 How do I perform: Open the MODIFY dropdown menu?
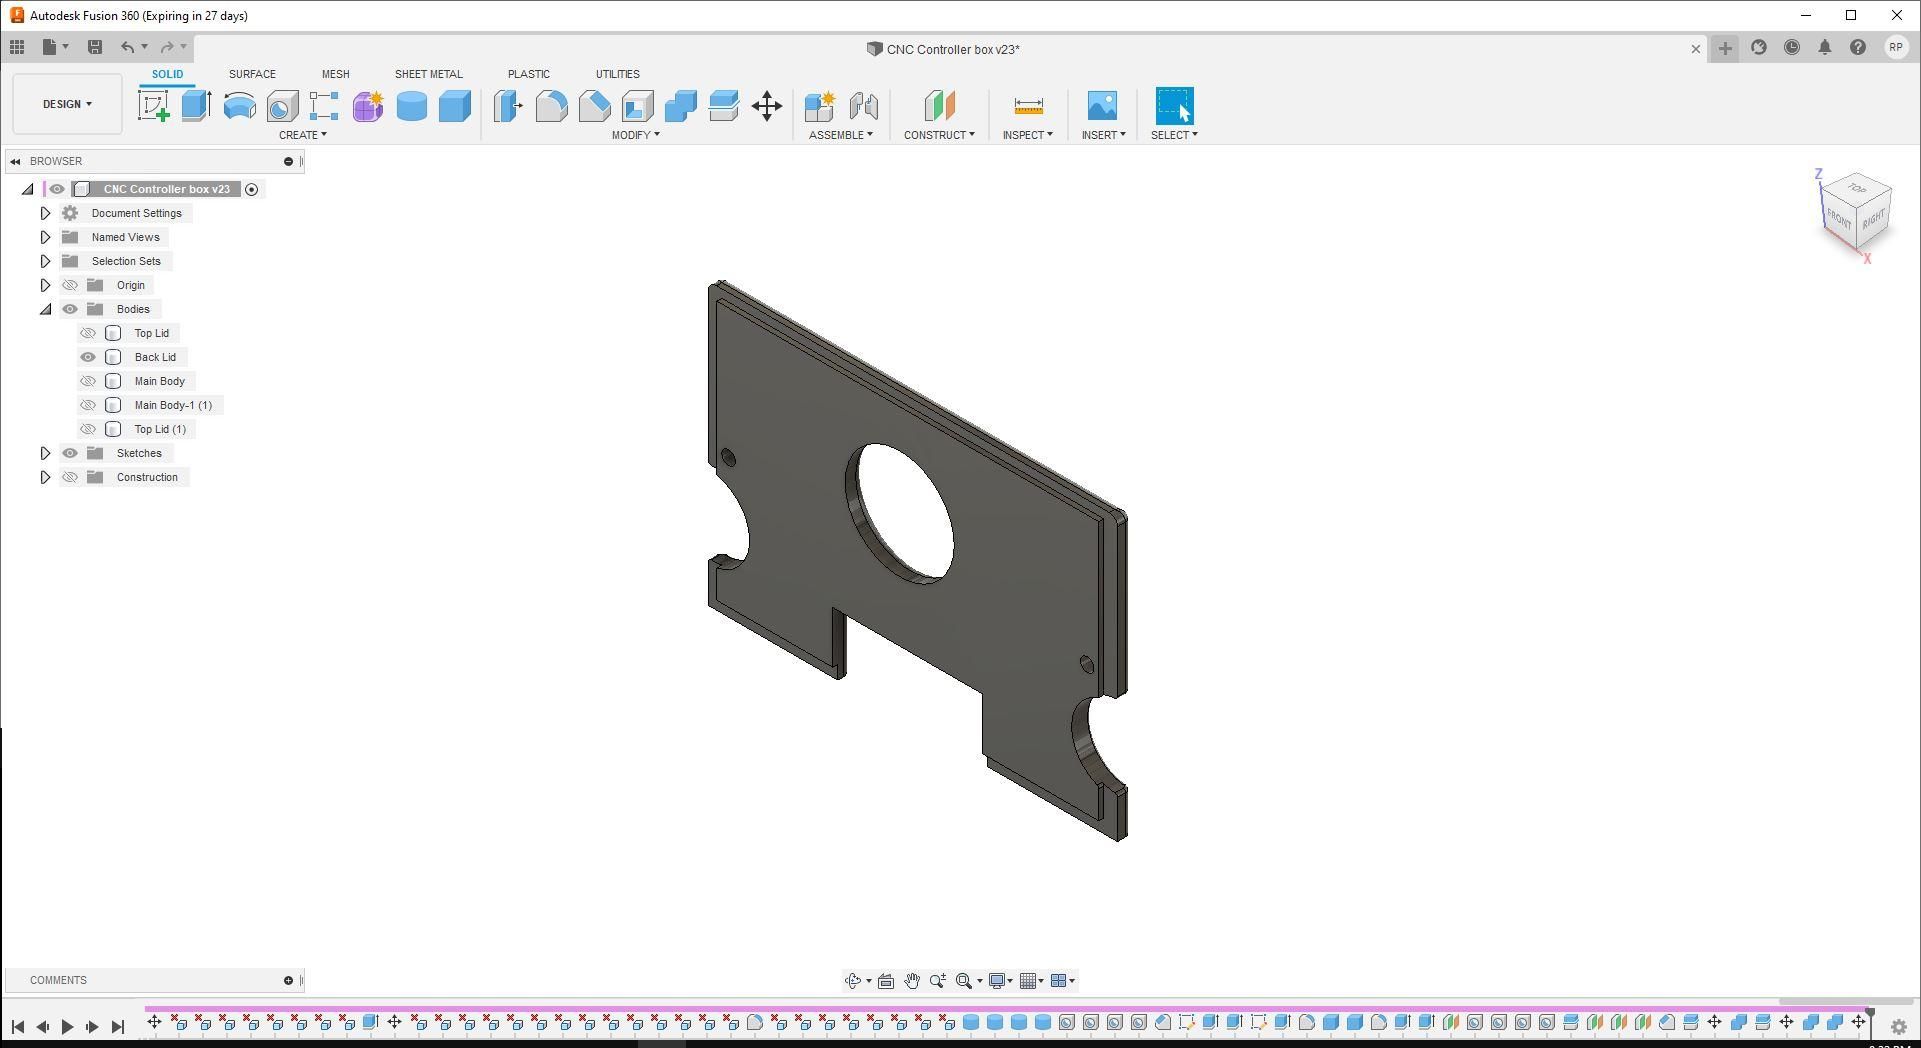coord(636,135)
